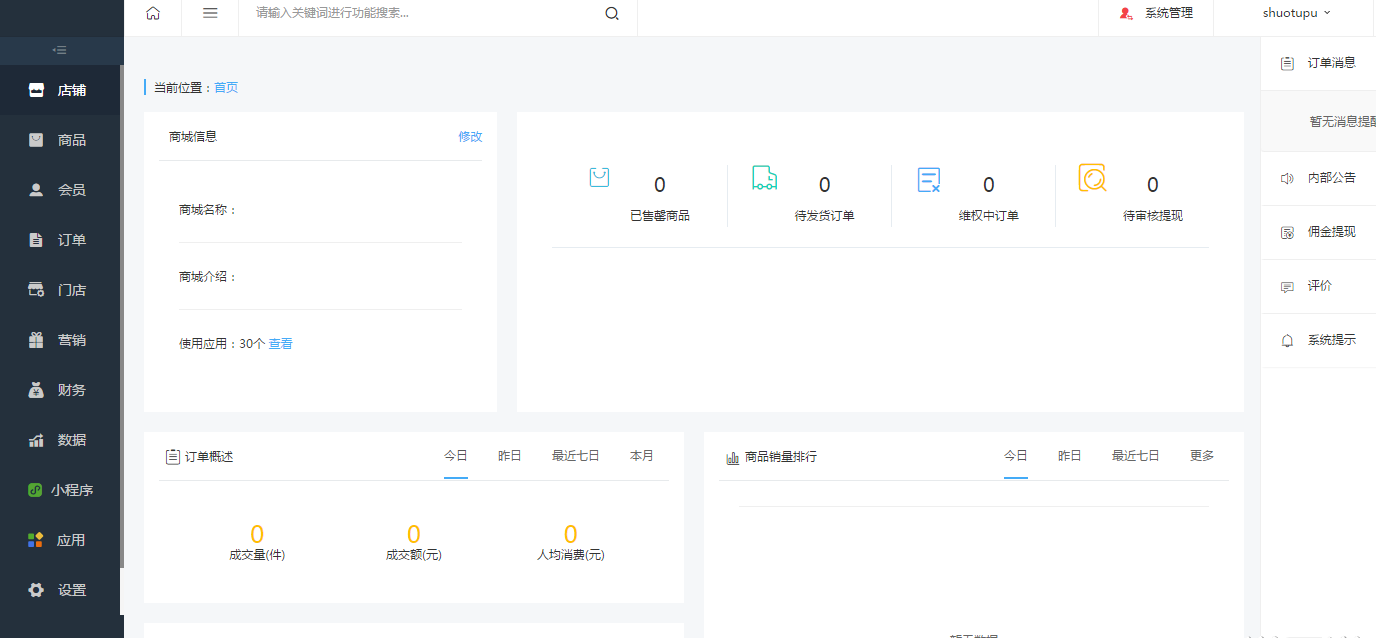Click the home icon in top bar
The width and height of the screenshot is (1376, 638).
pyautogui.click(x=153, y=13)
